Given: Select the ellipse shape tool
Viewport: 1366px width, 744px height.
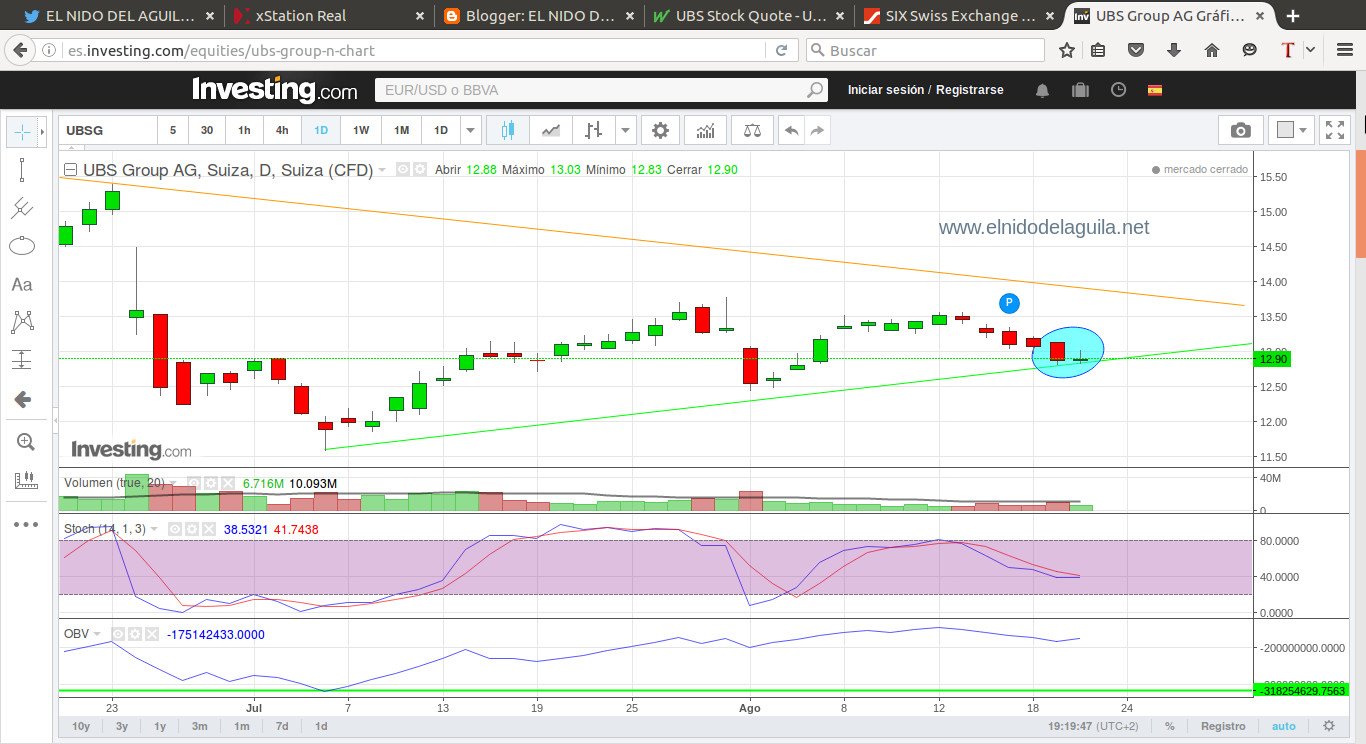Looking at the screenshot, I should tap(22, 246).
